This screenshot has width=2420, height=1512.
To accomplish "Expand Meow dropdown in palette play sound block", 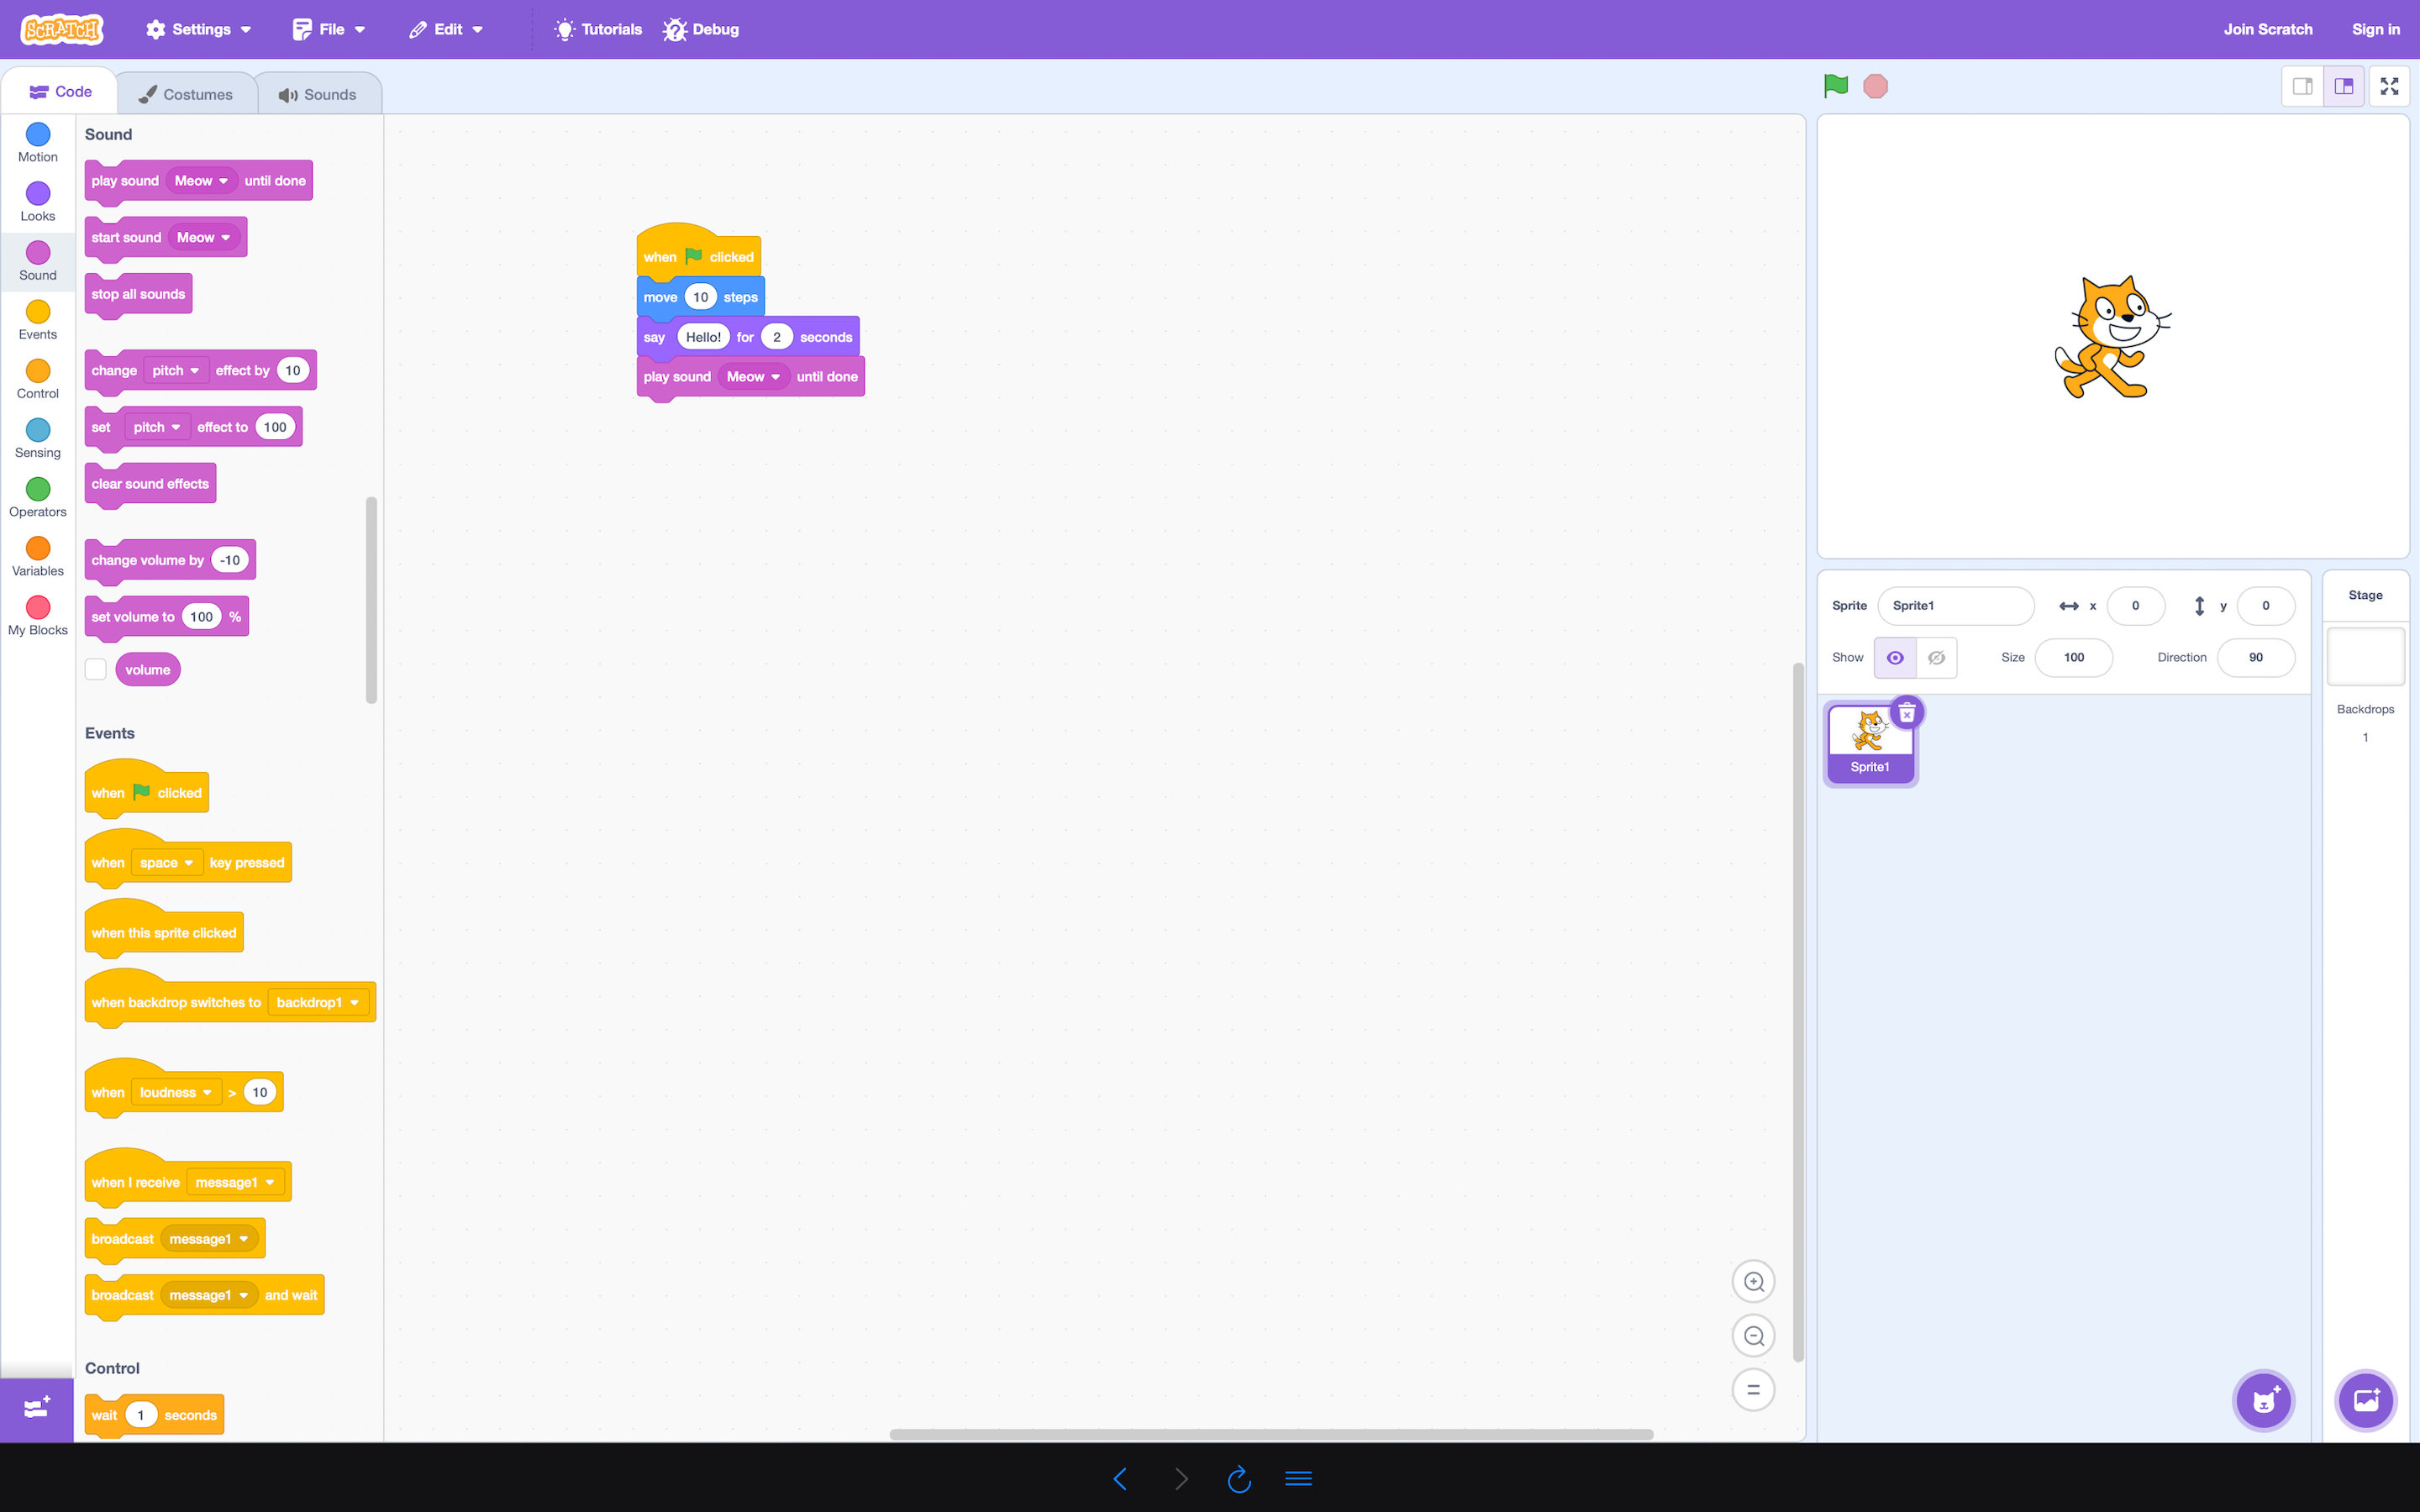I will [201, 180].
